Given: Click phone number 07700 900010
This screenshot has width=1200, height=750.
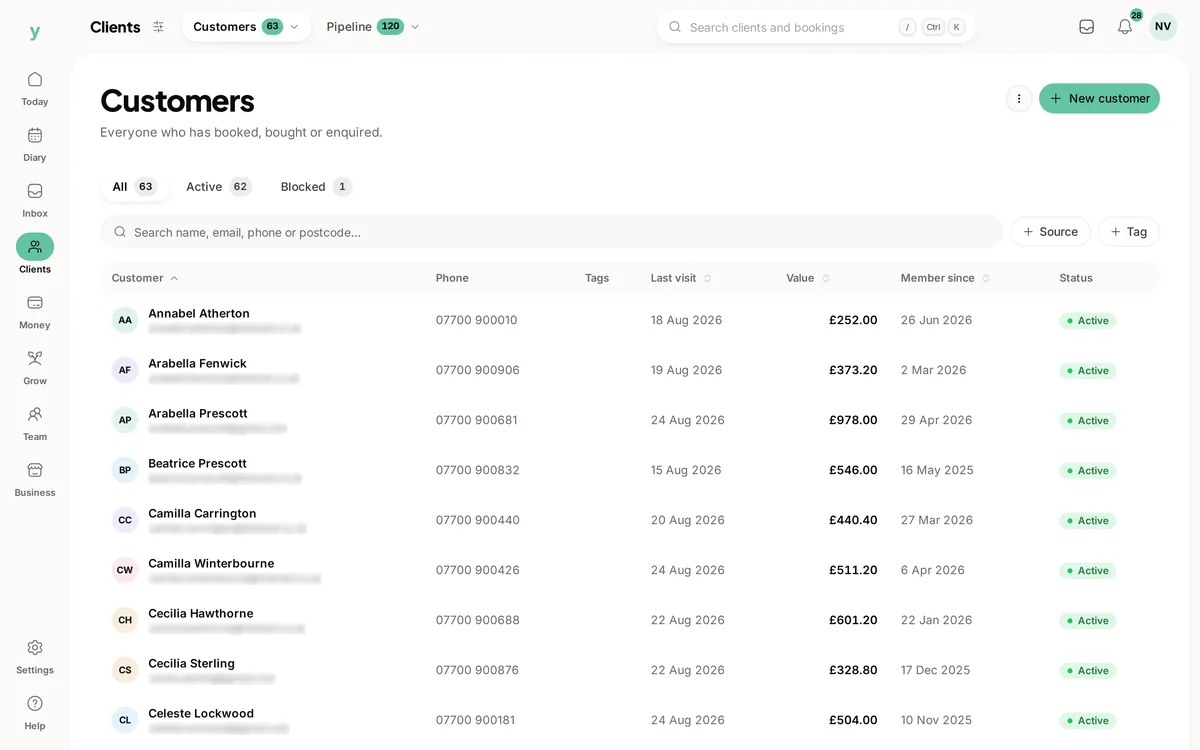Looking at the screenshot, I should 476,320.
